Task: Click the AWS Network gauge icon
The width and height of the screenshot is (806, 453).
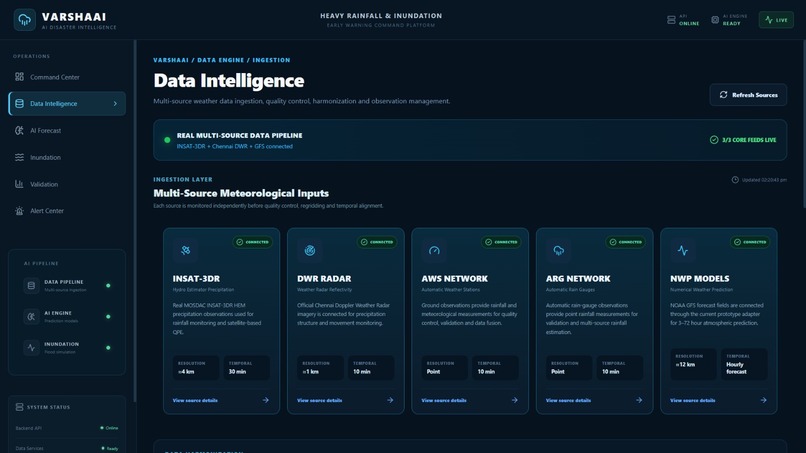Action: coord(434,250)
